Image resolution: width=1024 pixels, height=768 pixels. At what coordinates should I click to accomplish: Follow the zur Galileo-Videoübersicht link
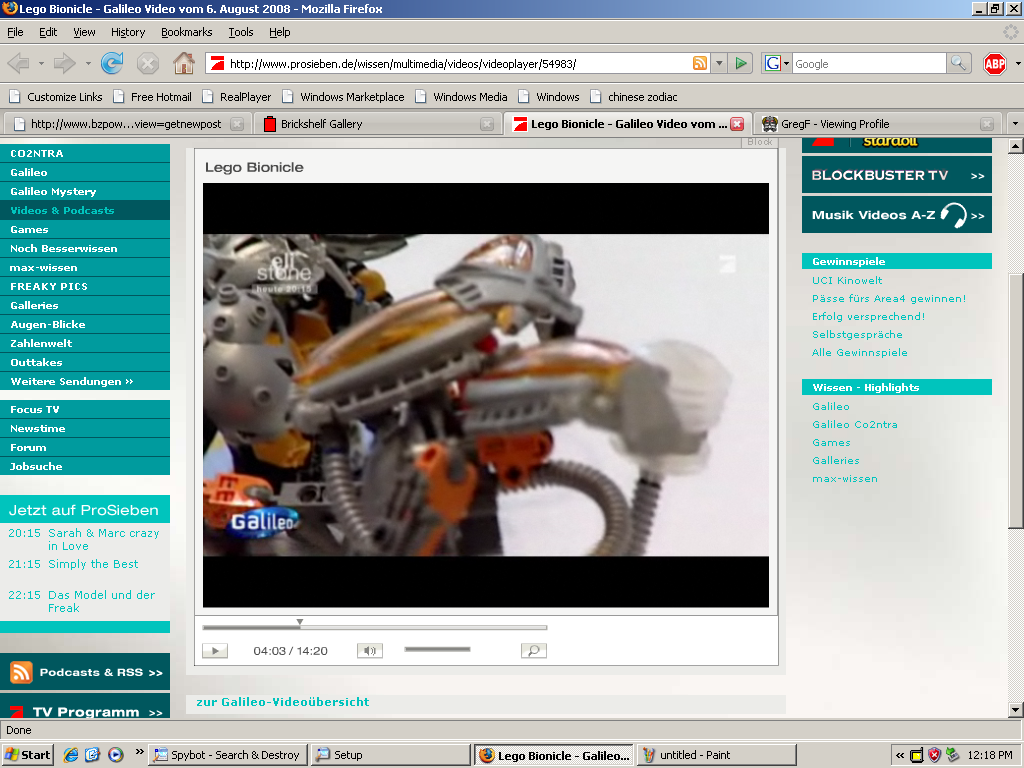(283, 702)
